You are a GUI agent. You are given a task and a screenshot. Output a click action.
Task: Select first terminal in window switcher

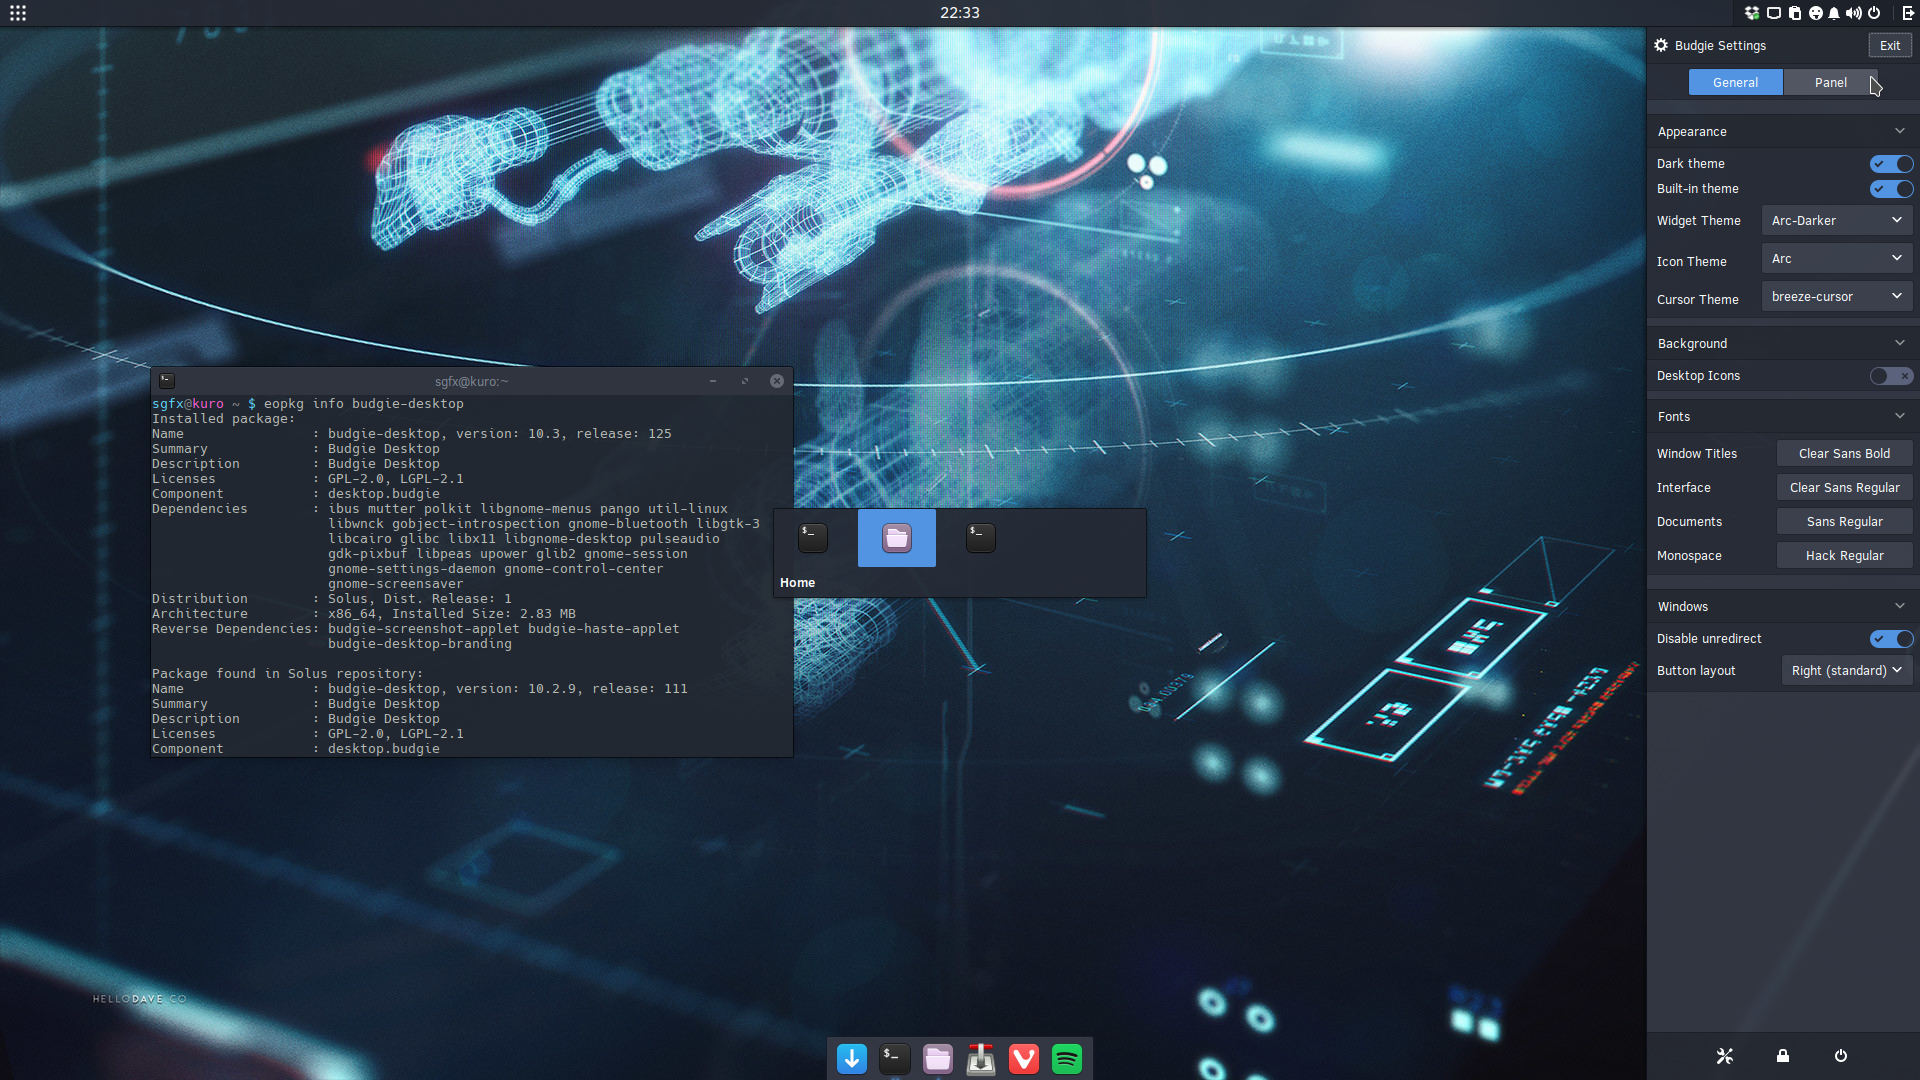(x=813, y=538)
